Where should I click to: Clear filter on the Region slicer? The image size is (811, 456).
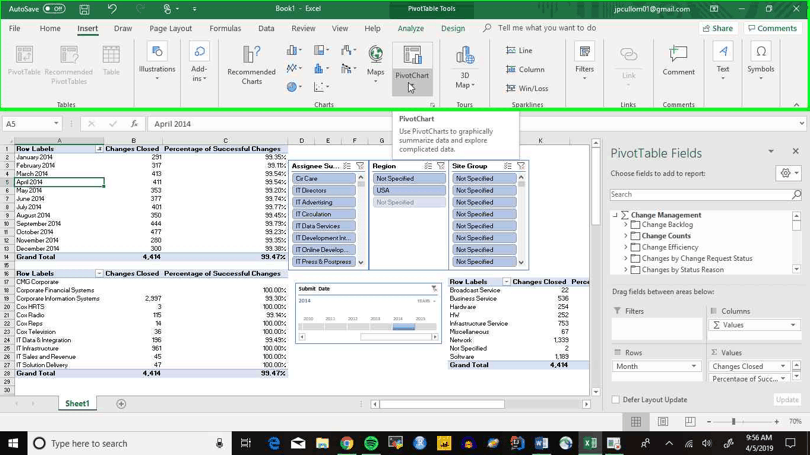click(x=441, y=166)
